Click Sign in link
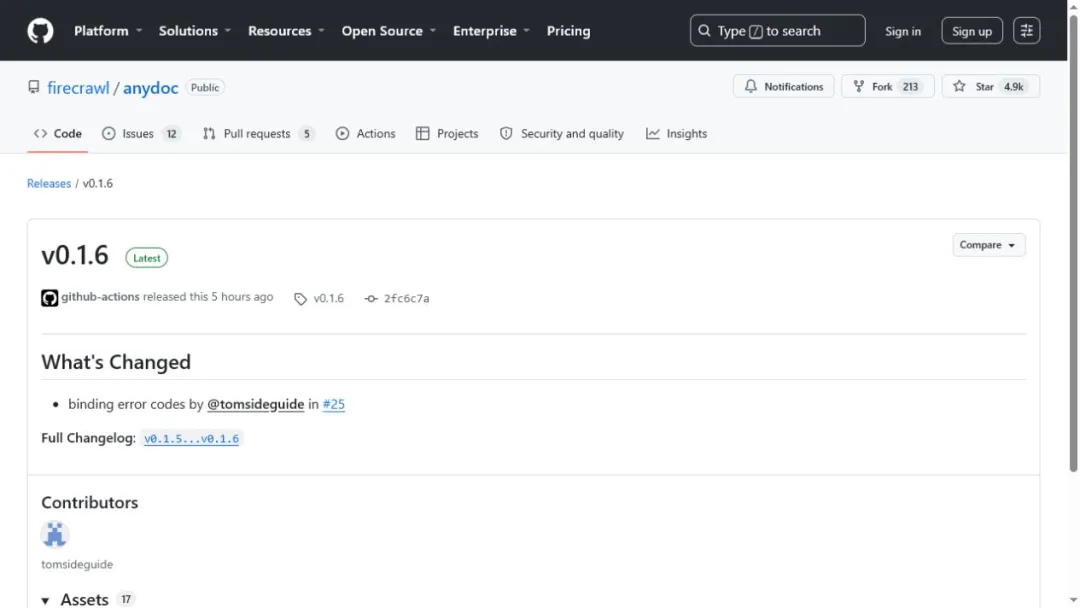The image size is (1080, 608). coord(902,31)
